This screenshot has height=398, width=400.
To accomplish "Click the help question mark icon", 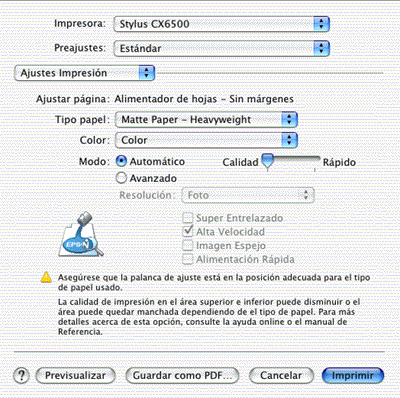I will tap(21, 375).
